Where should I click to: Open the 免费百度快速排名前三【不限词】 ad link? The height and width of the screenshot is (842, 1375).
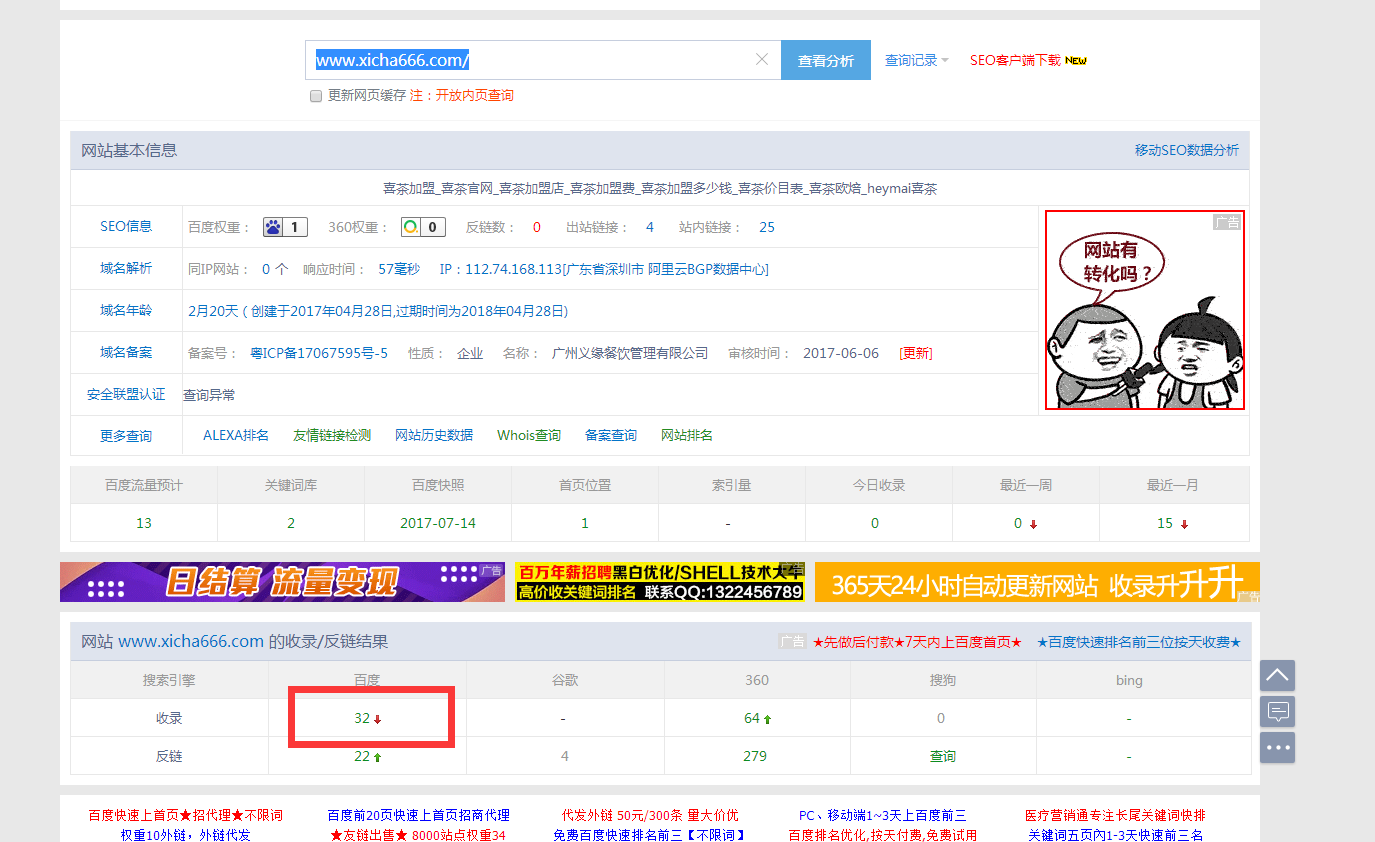tap(650, 835)
